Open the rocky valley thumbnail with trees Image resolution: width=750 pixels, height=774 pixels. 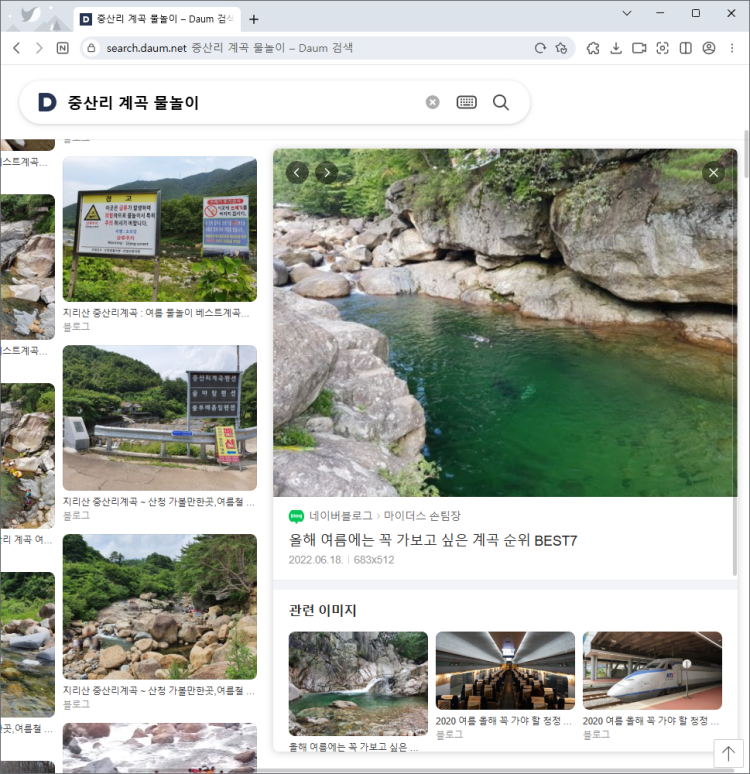pos(159,607)
